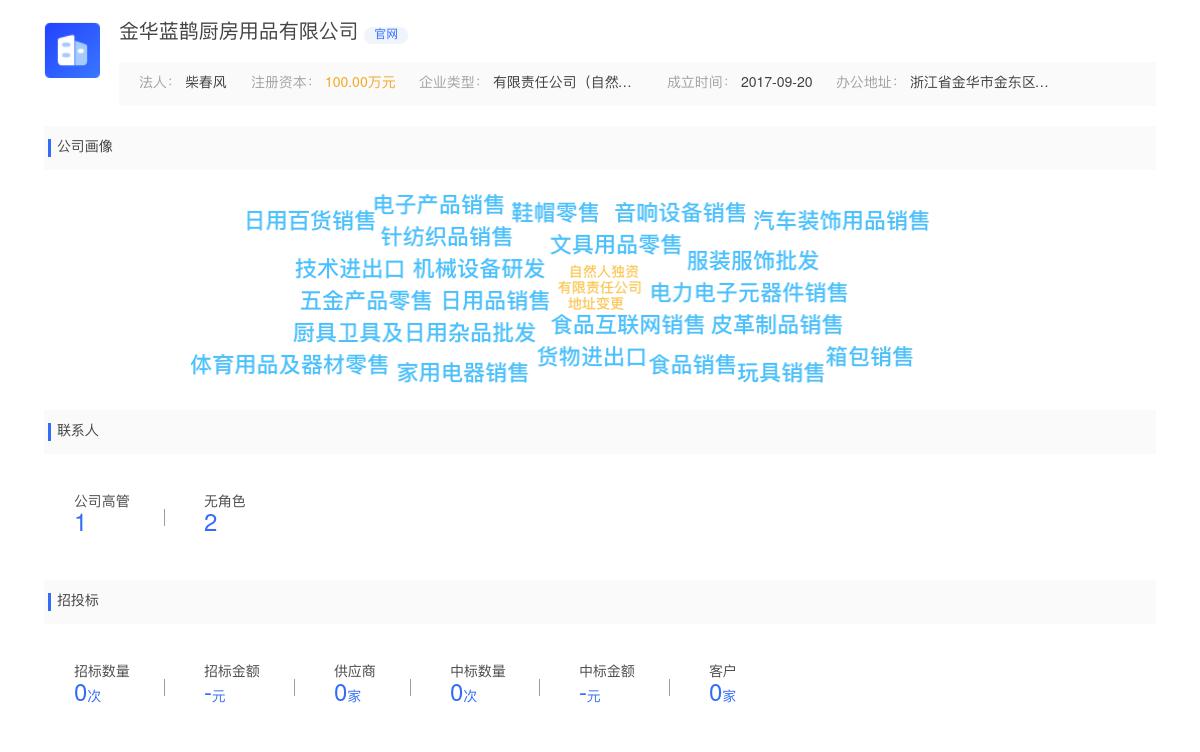
Task: Click the 中标金额 value
Action: pos(590,694)
